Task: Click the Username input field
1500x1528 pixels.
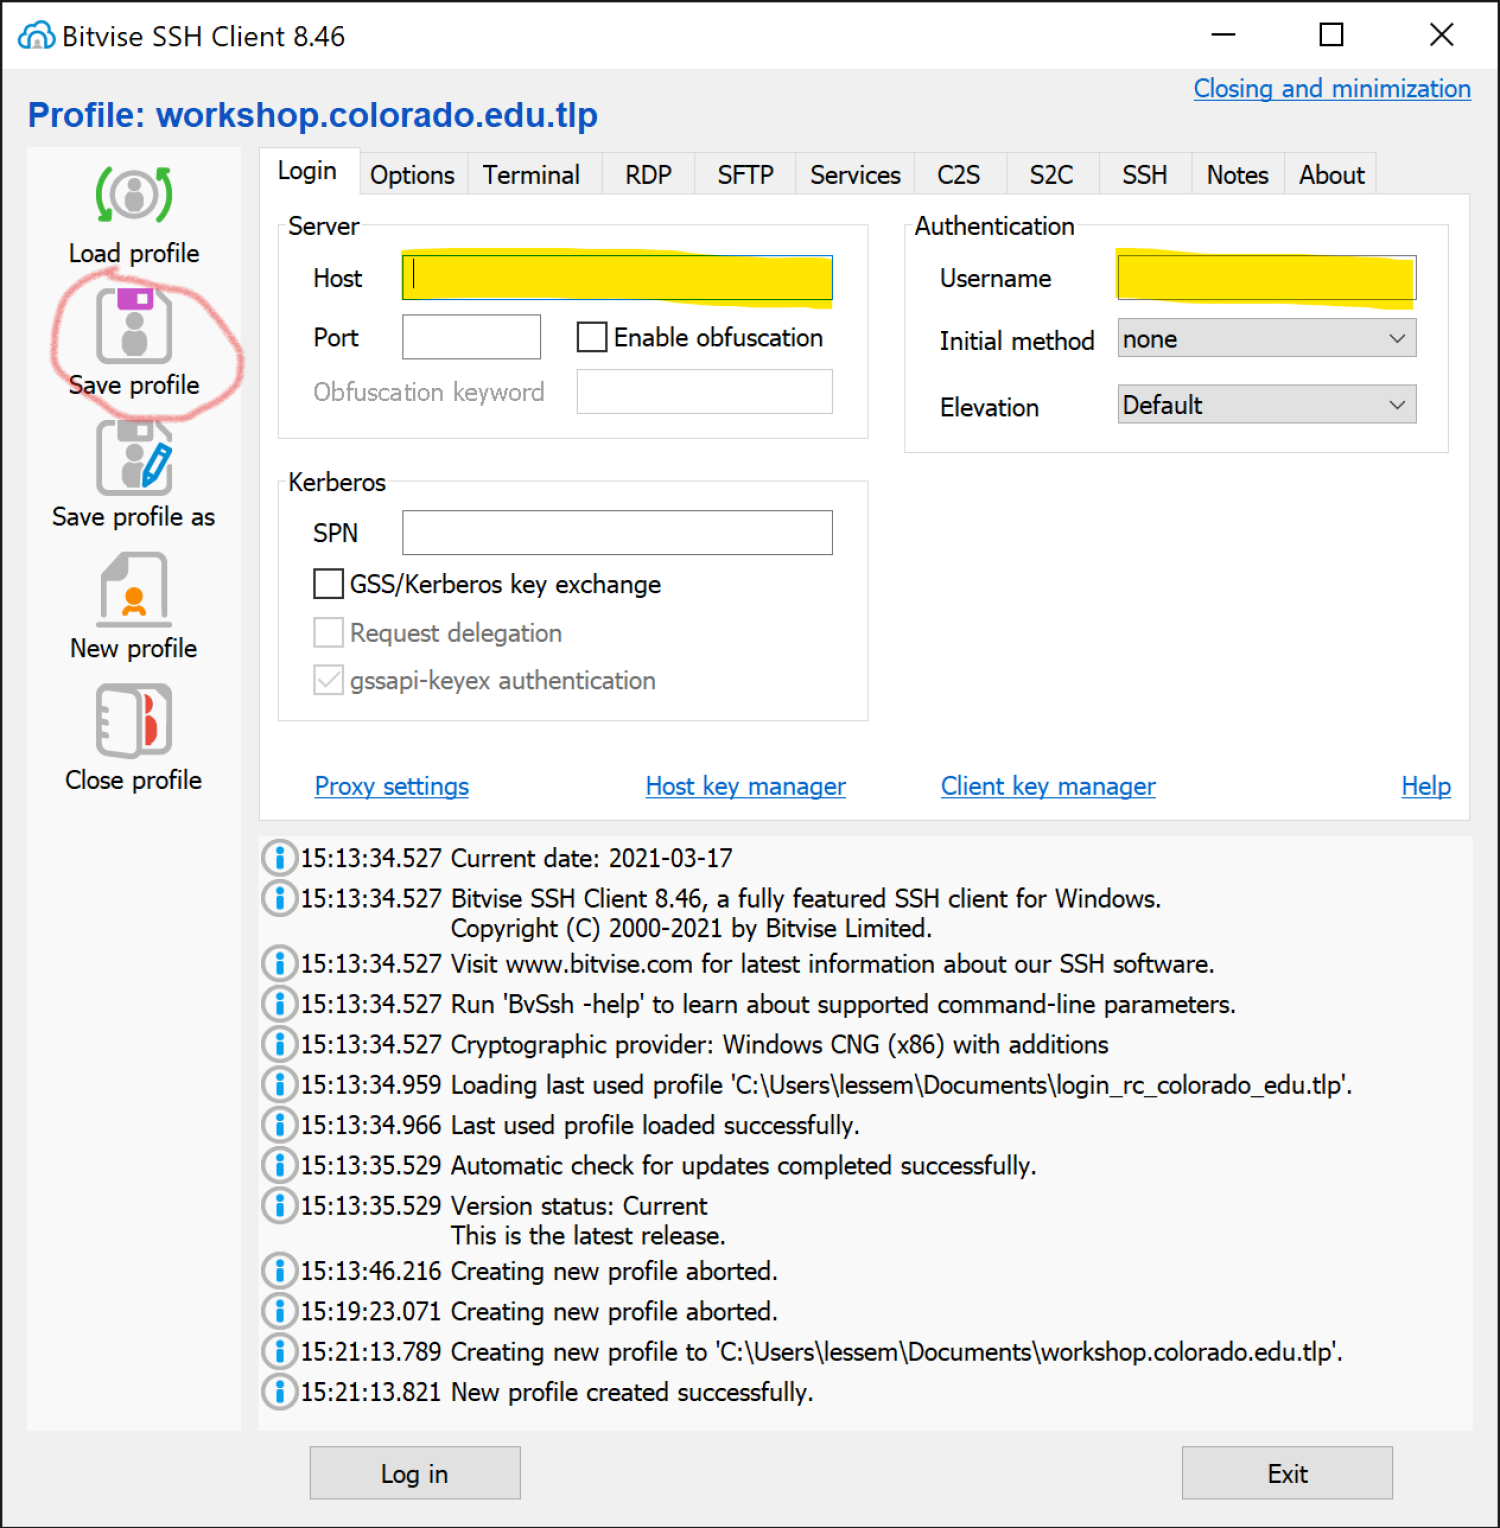Action: click(x=1266, y=278)
